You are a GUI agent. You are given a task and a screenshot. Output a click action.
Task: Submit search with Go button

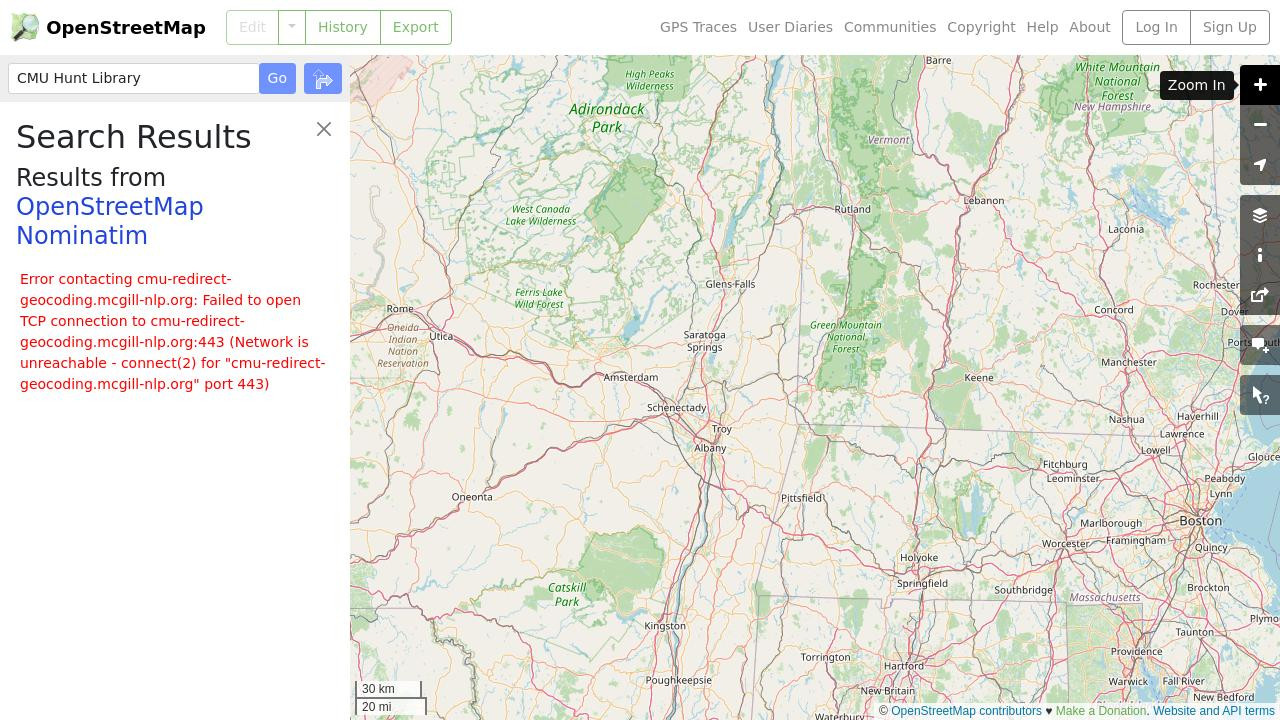(x=277, y=78)
